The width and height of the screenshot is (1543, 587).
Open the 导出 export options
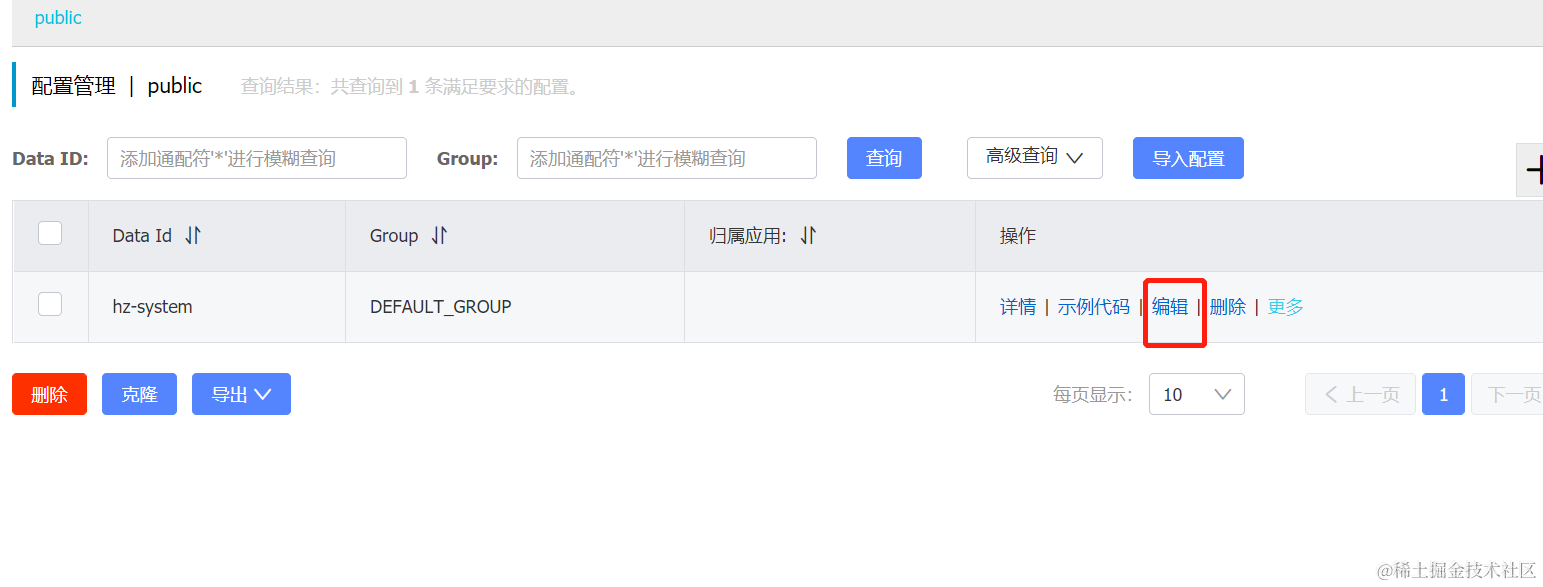[x=241, y=393]
